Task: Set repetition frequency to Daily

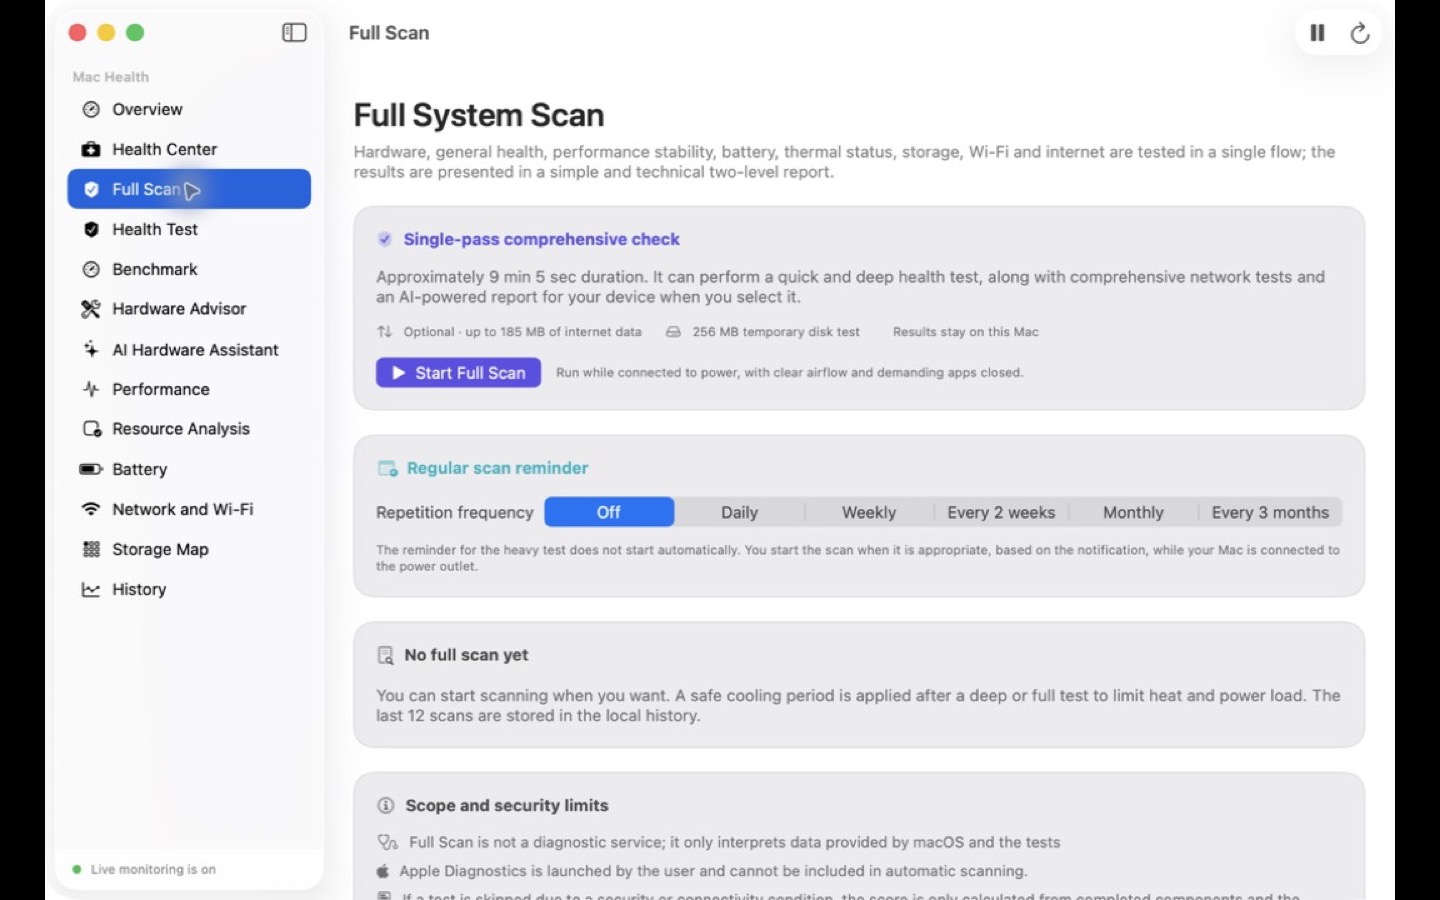Action: click(739, 512)
